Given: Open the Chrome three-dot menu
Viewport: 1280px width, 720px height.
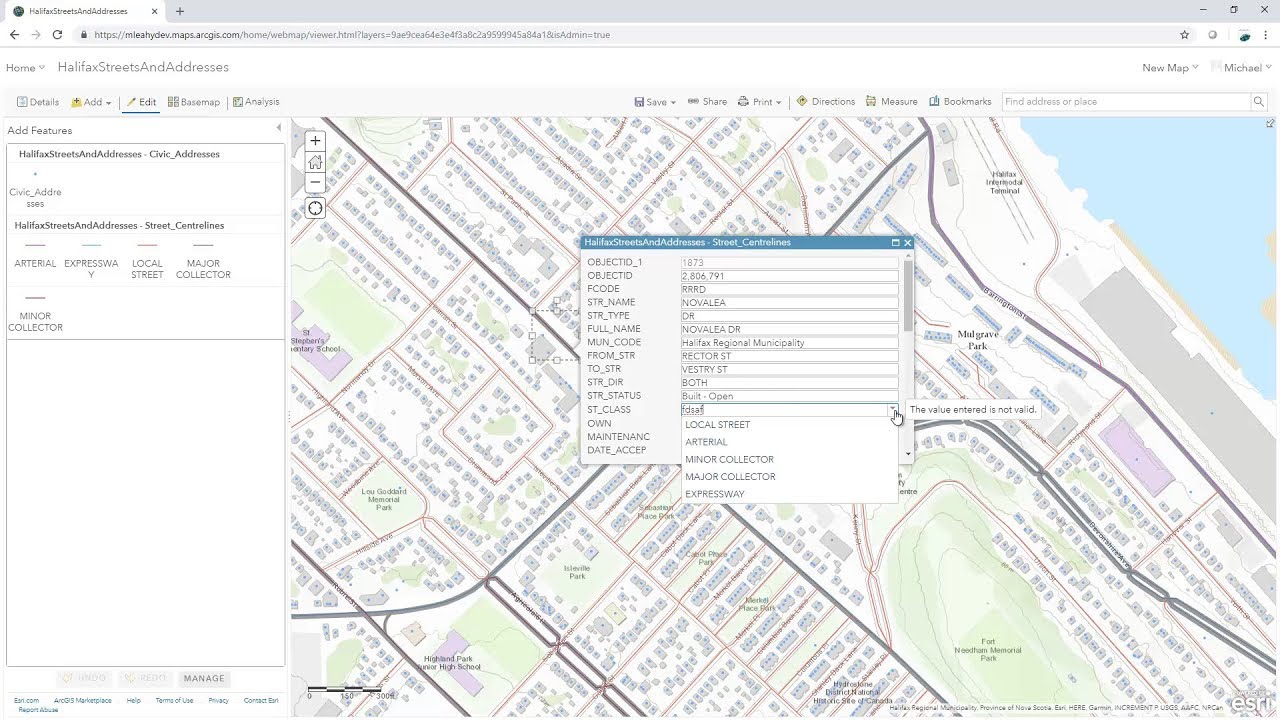Looking at the screenshot, I should coord(1266,34).
